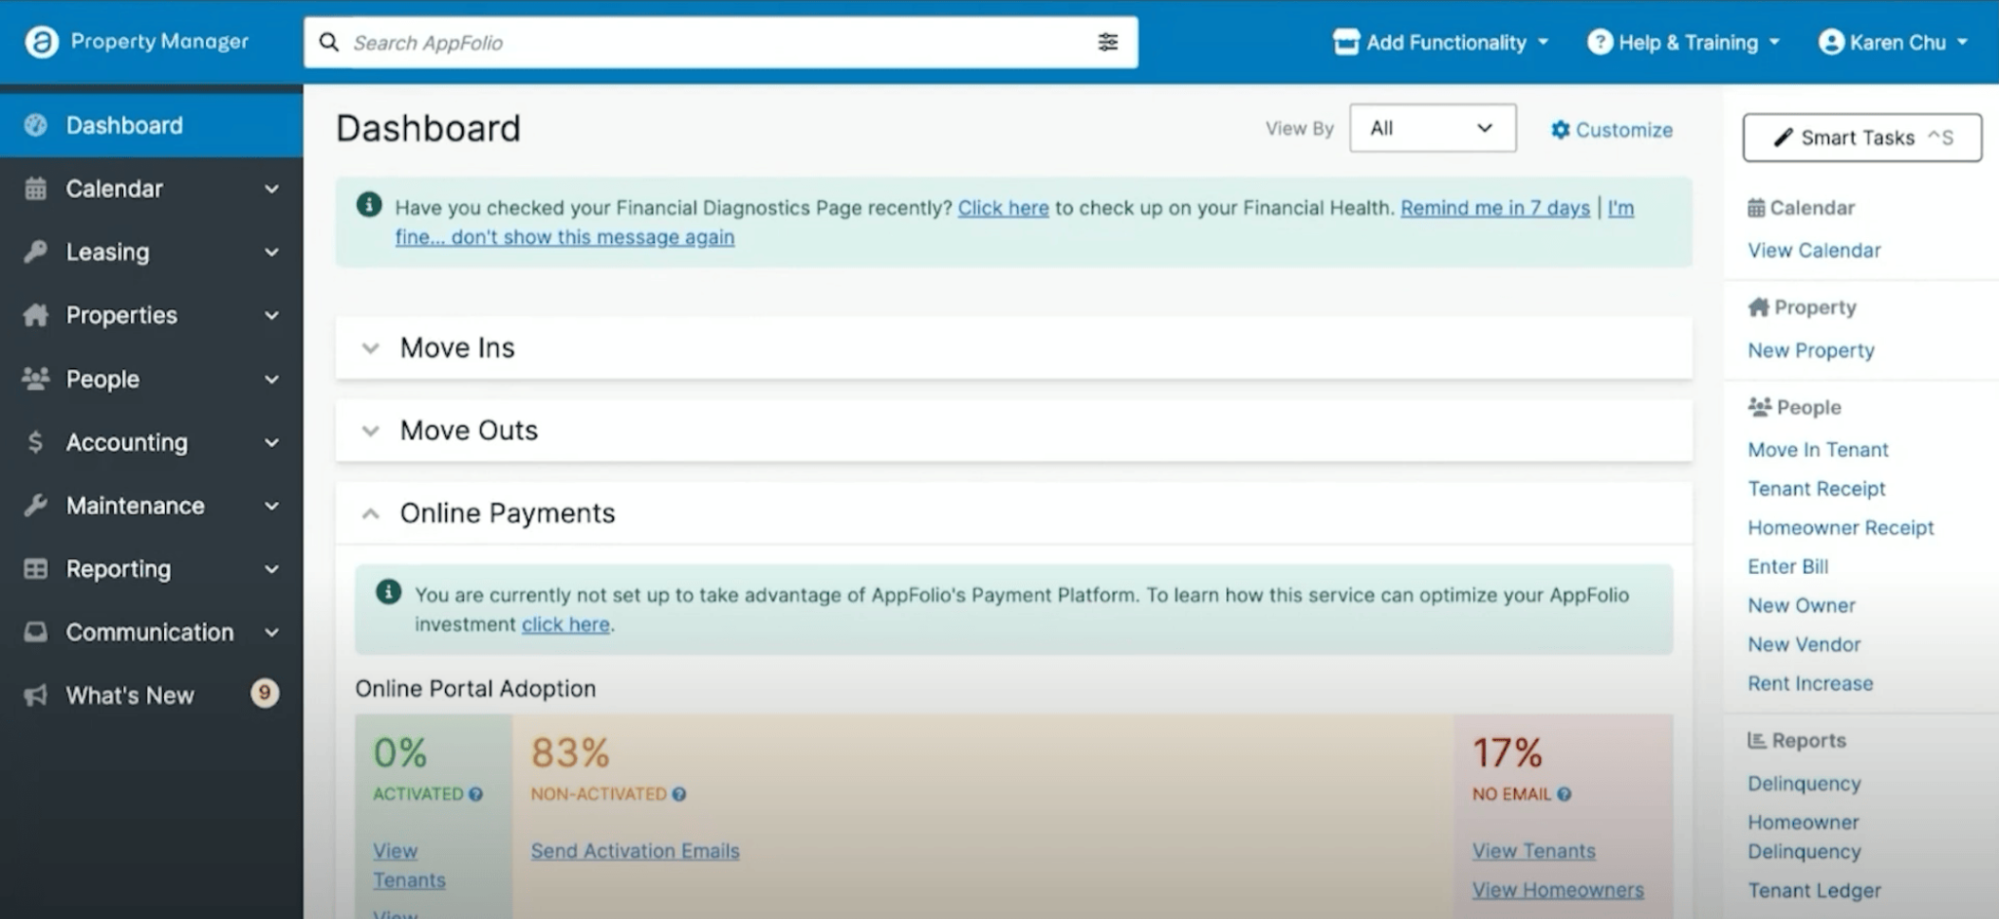Open the Karen Chu account menu
The width and height of the screenshot is (1999, 920).
tap(1892, 42)
